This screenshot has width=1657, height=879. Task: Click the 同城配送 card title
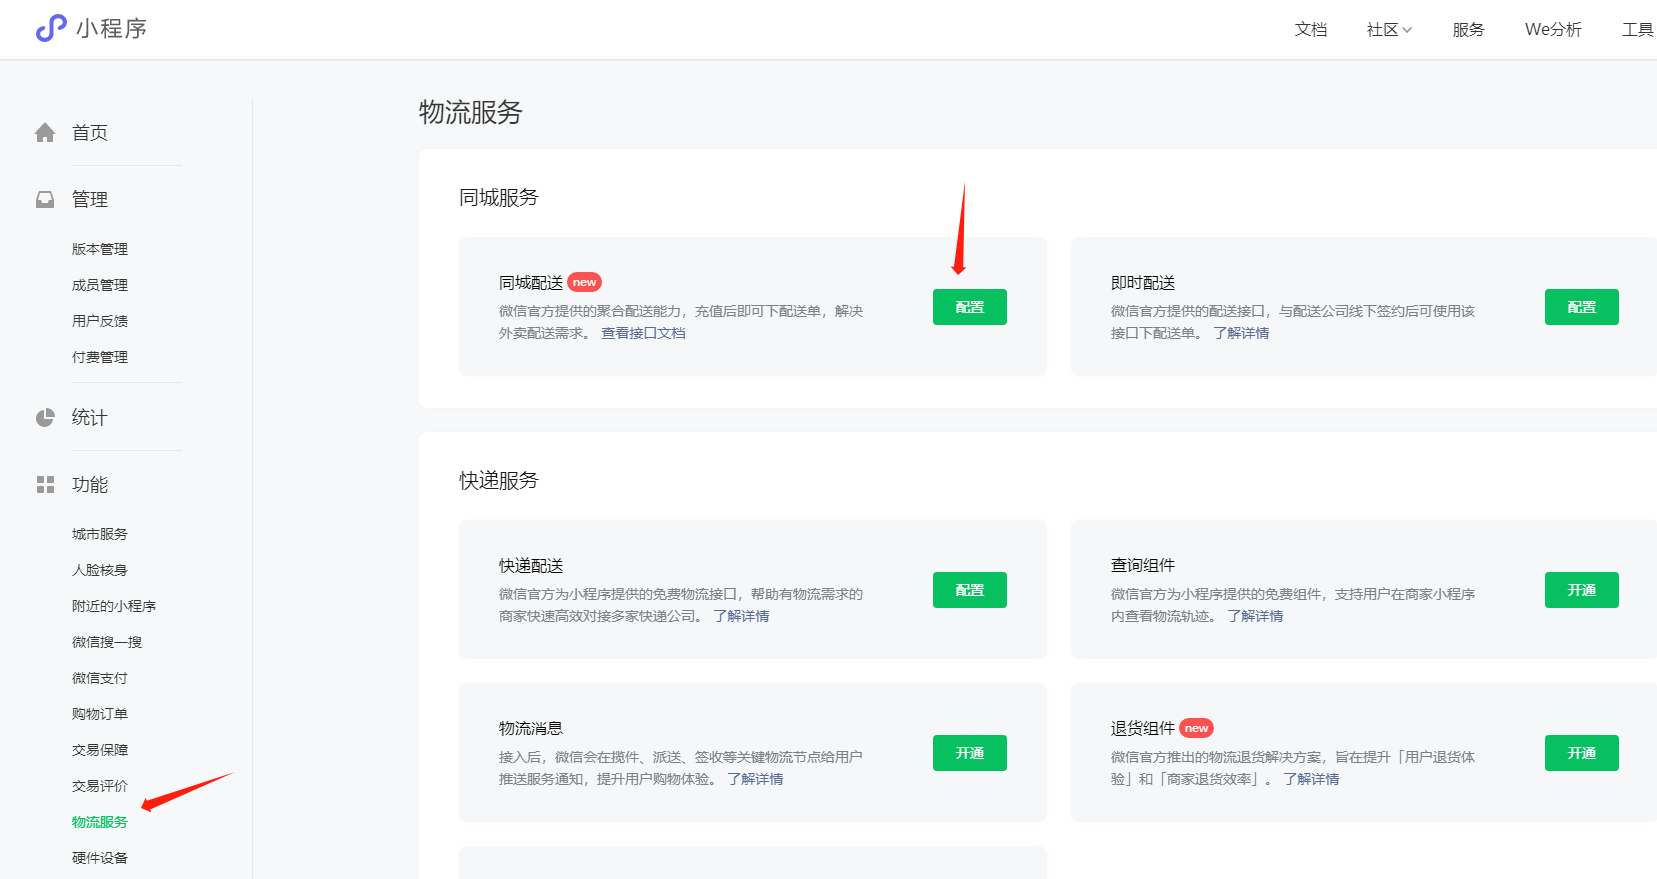[x=531, y=283]
